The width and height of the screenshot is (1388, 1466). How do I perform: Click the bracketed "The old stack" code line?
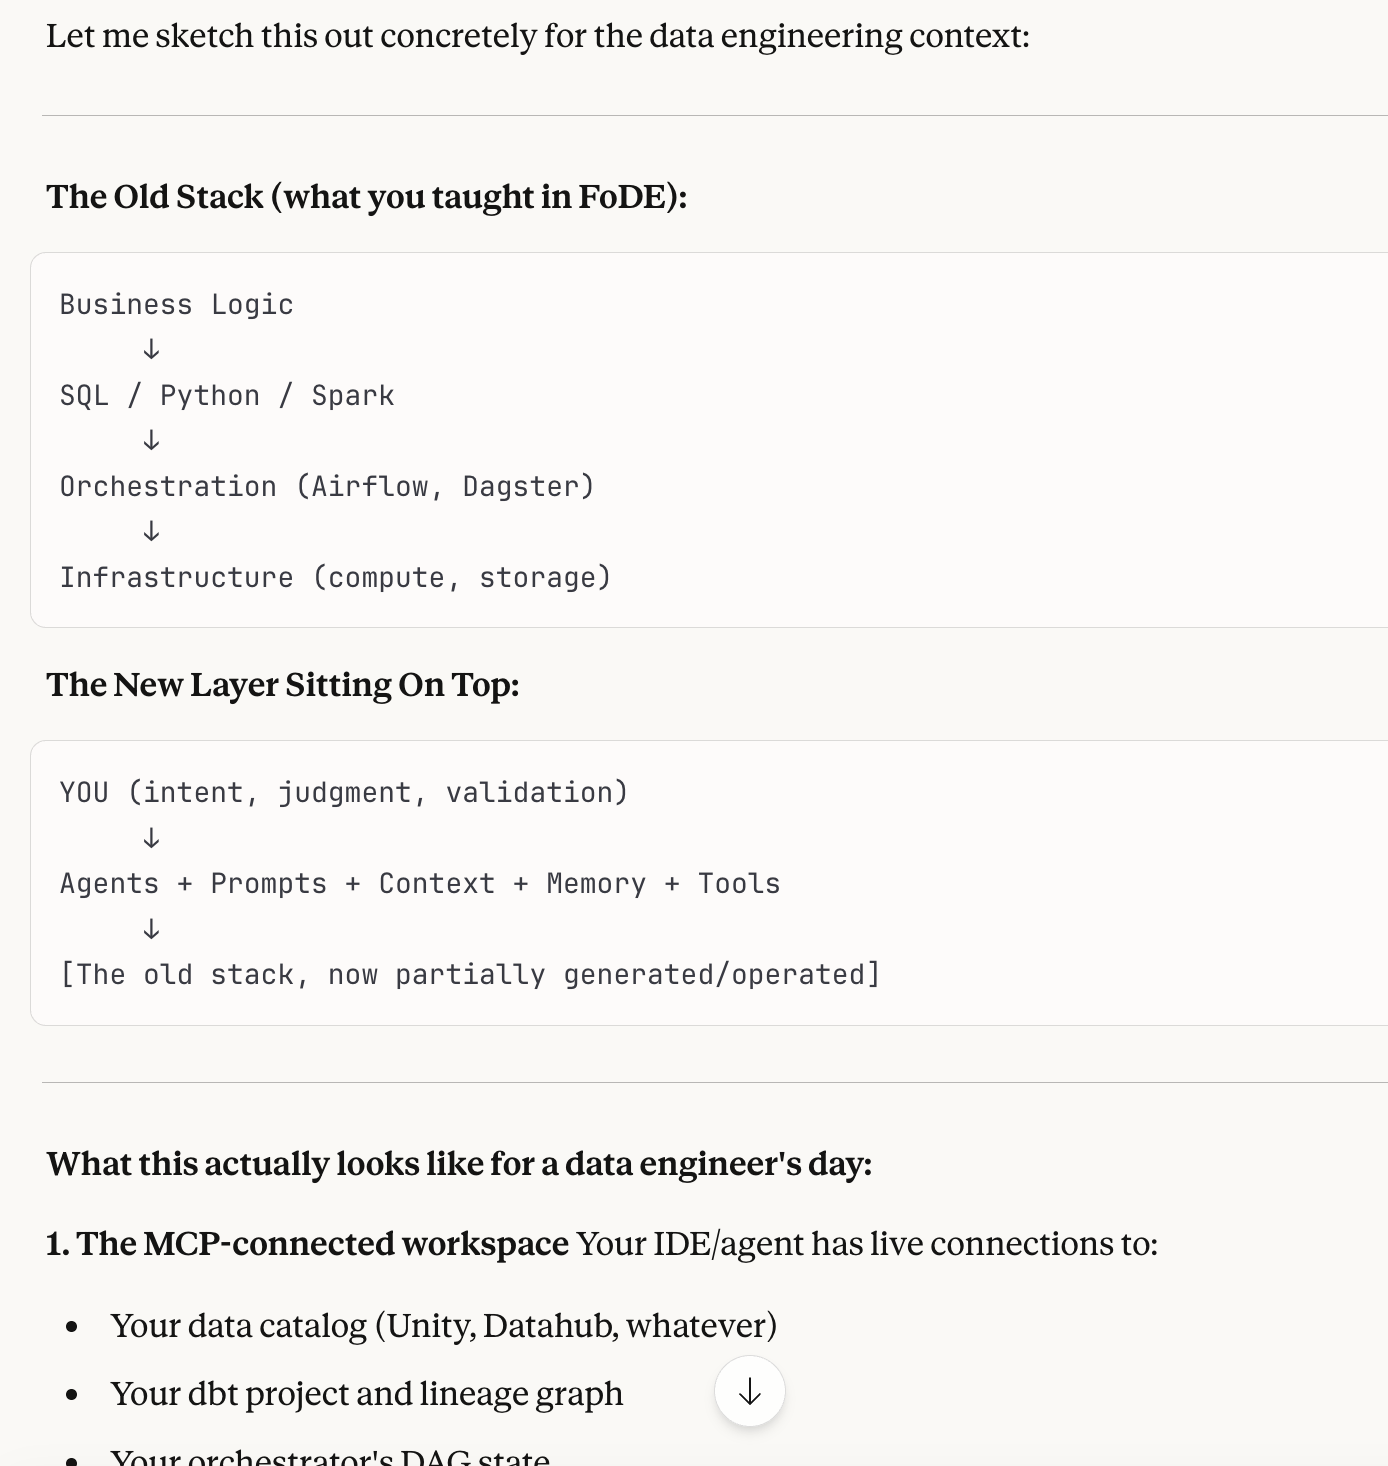(469, 974)
